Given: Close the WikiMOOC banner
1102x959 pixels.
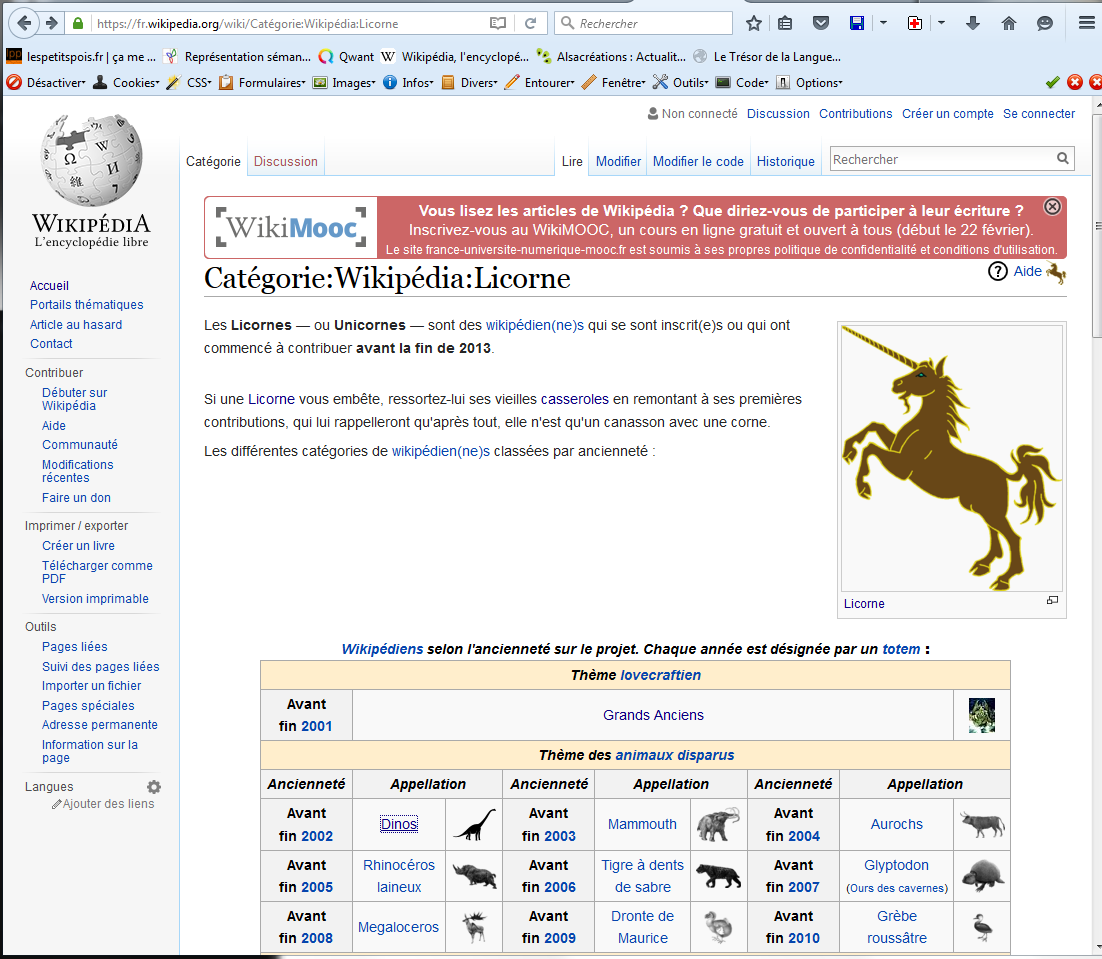Looking at the screenshot, I should (1052, 207).
